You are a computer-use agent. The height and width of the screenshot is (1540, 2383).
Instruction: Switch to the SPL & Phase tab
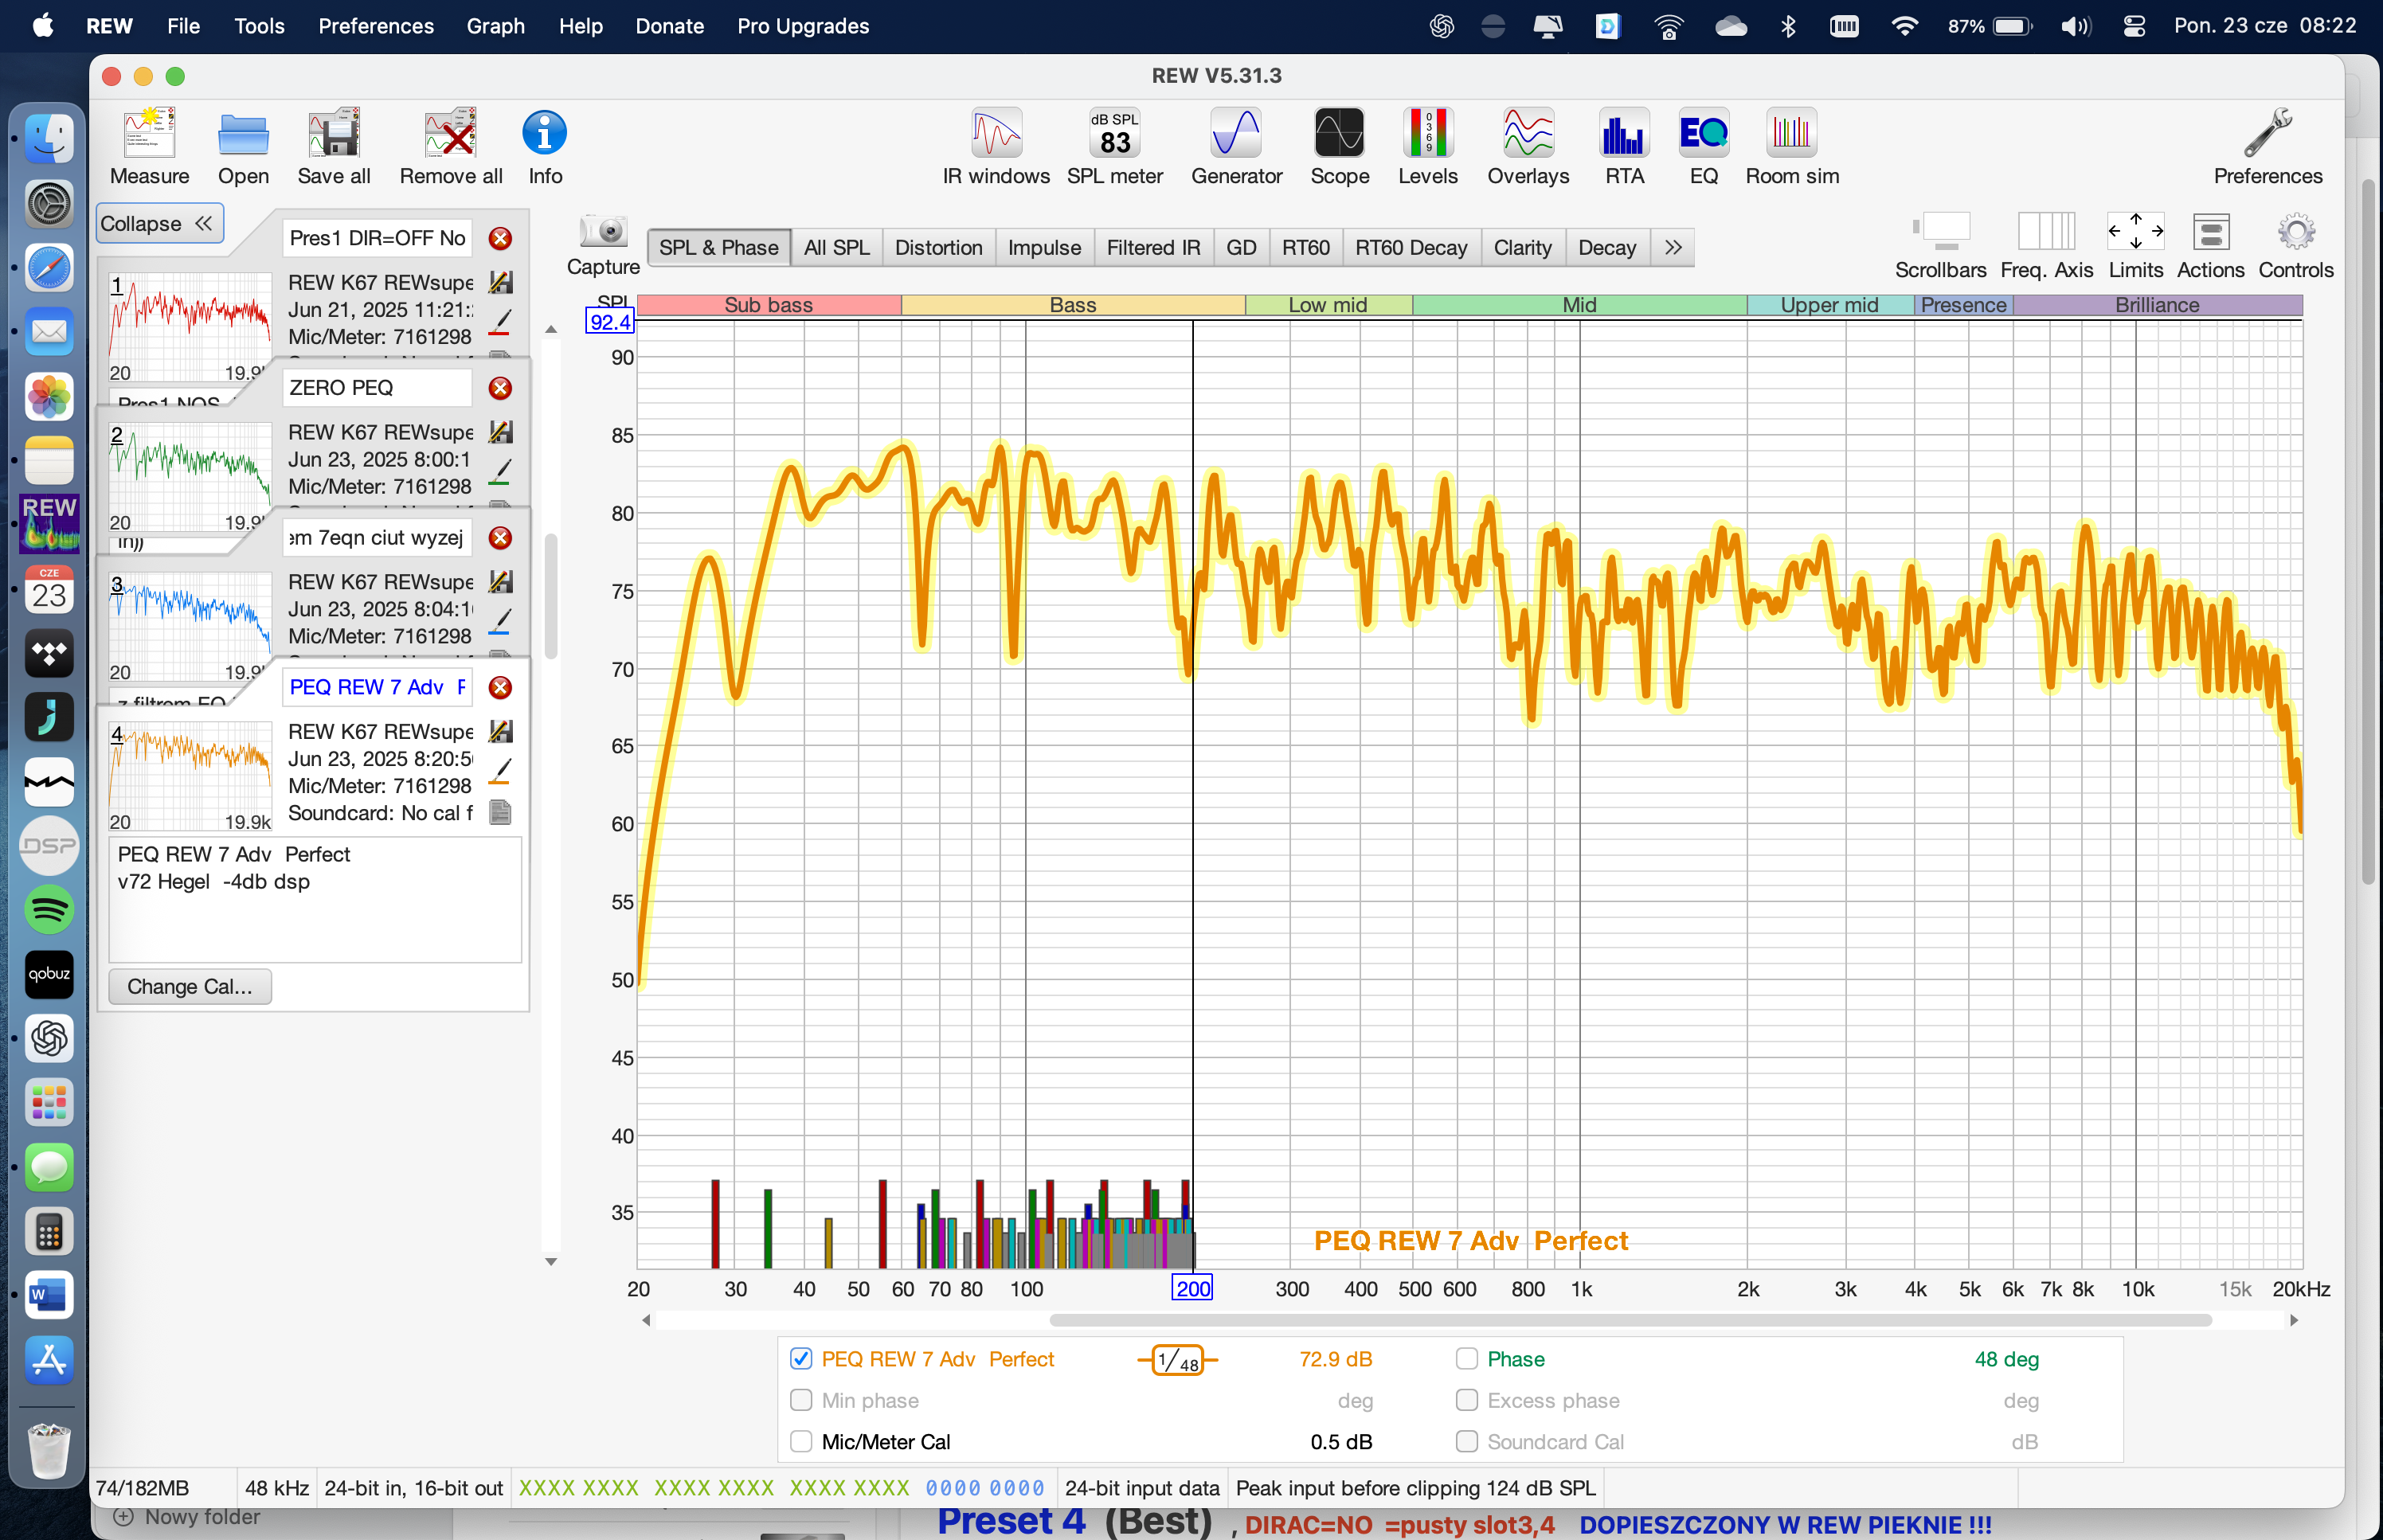pyautogui.click(x=718, y=247)
